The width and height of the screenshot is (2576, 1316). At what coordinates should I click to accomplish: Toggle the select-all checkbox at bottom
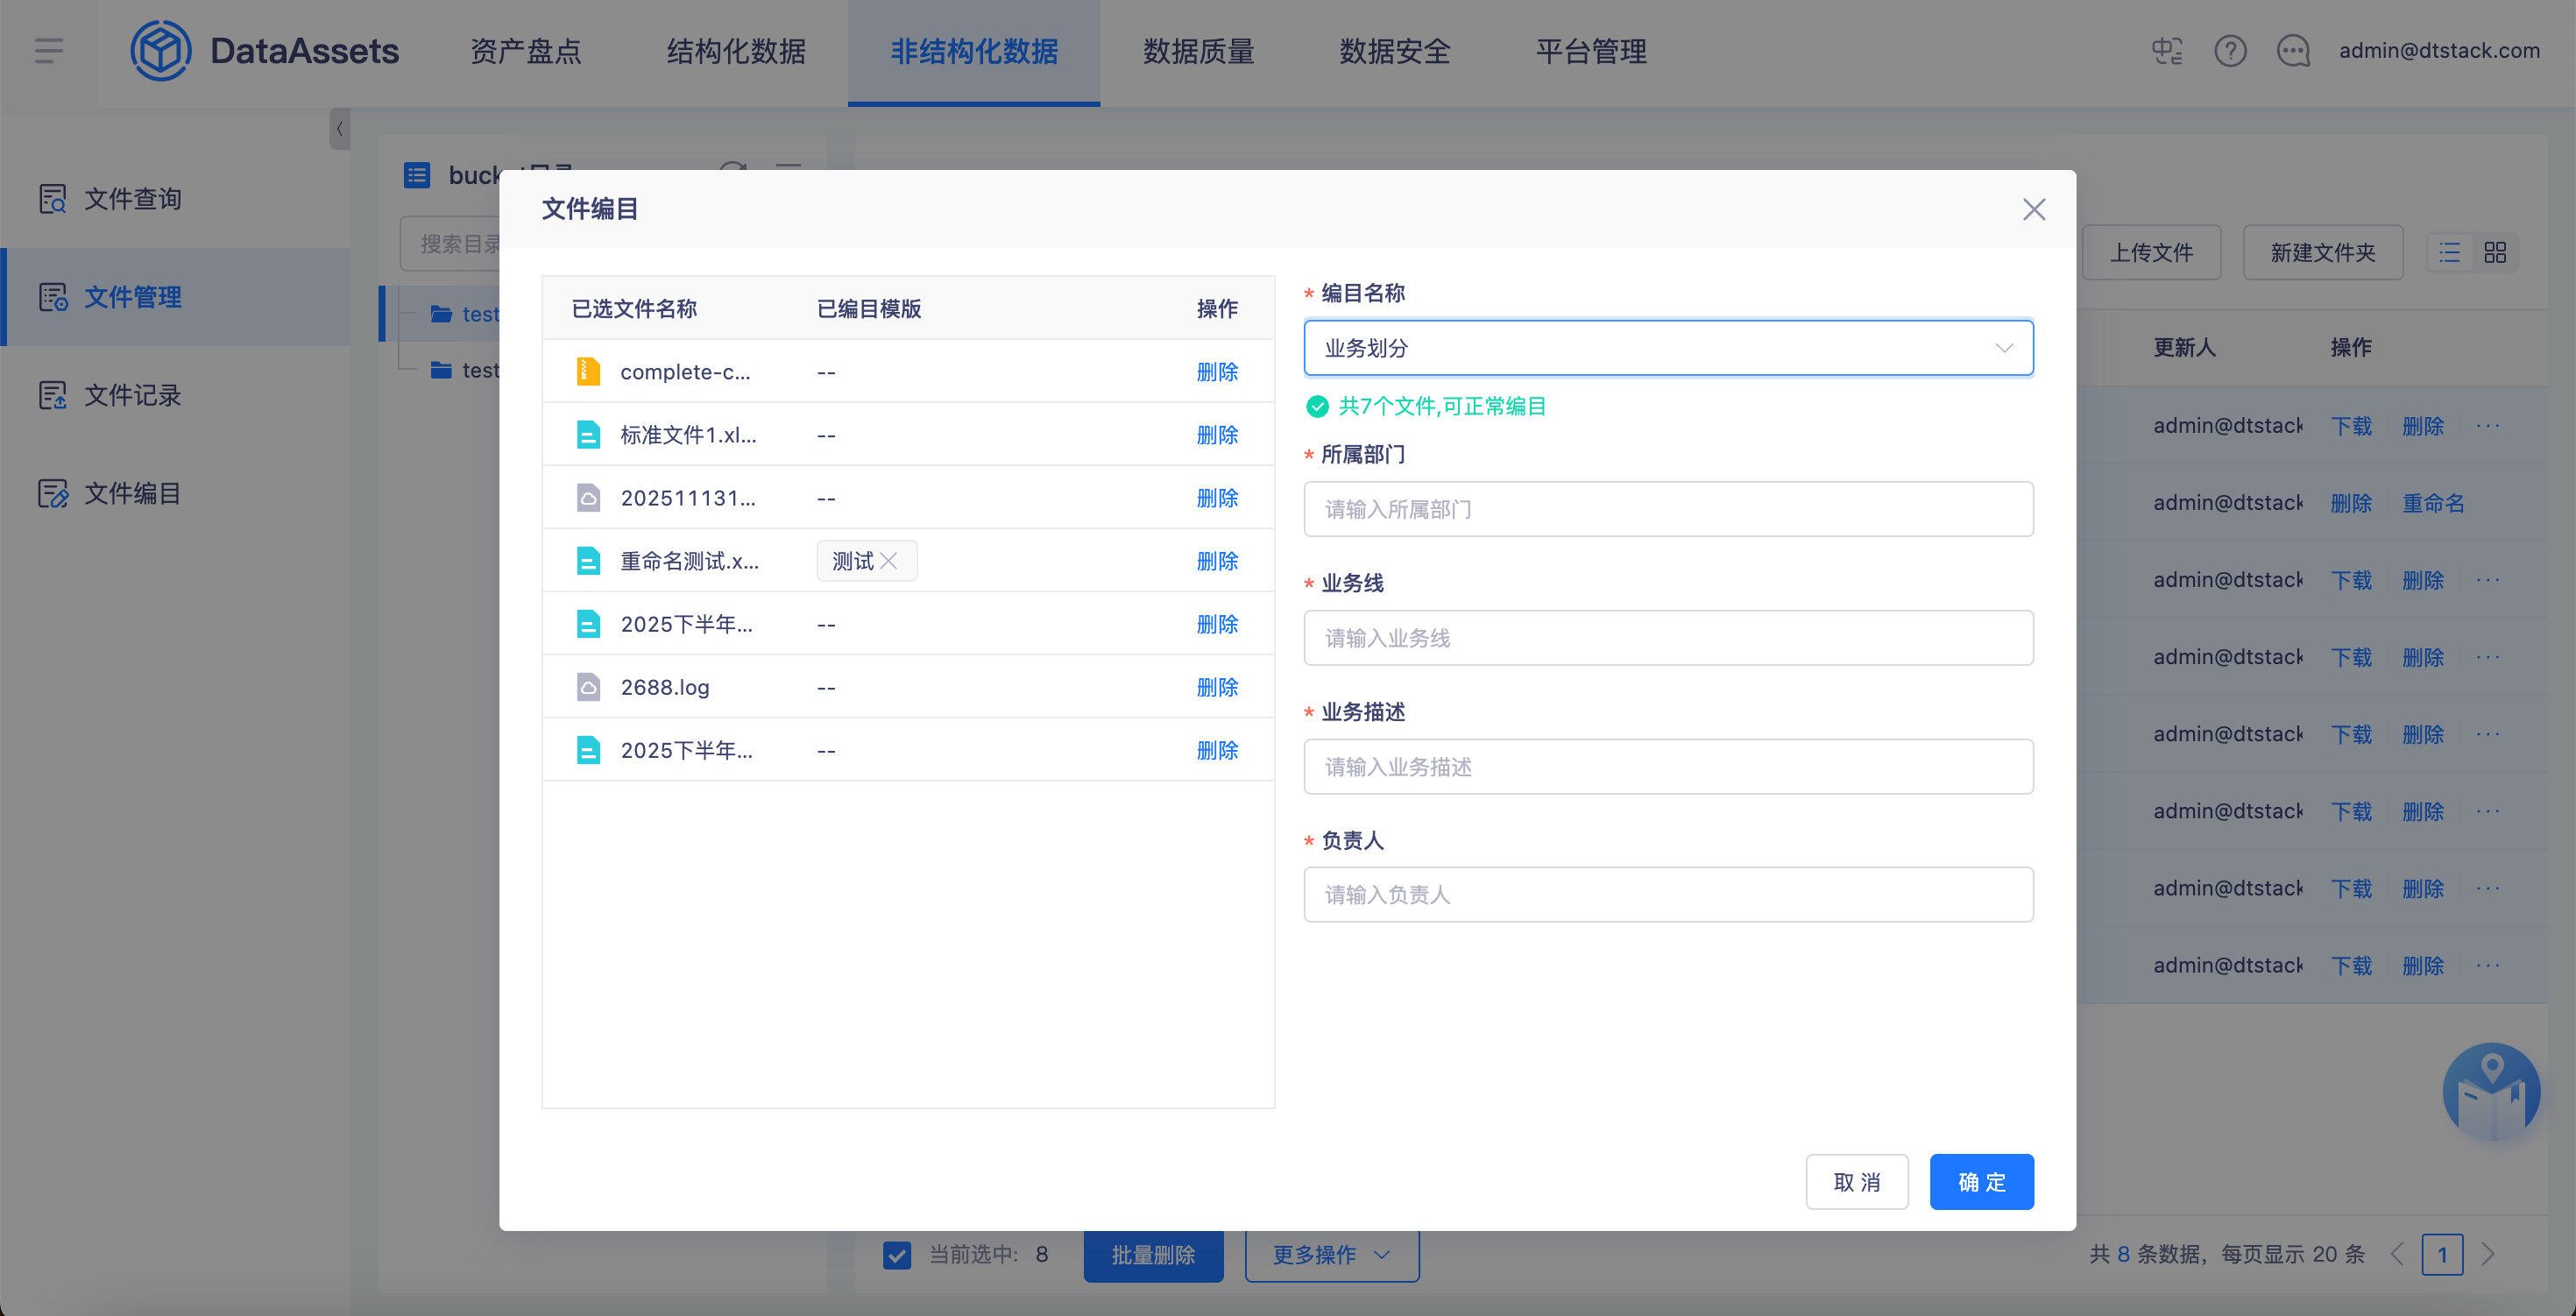[897, 1254]
